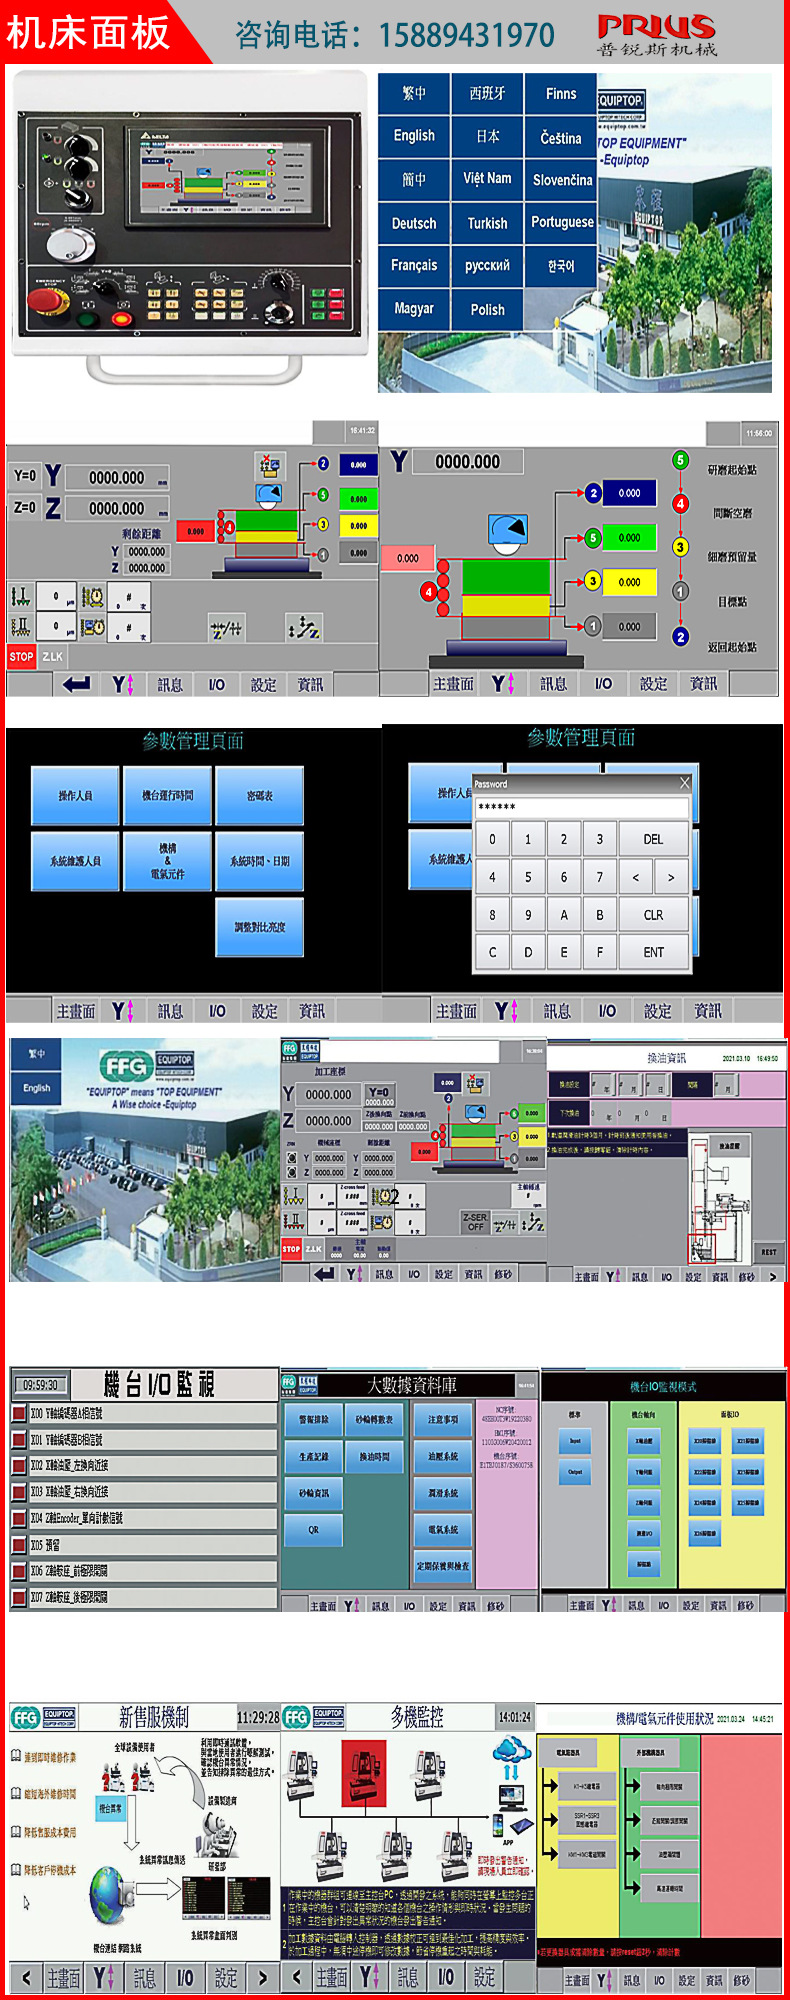The image size is (790, 2000).
Task: Click green circle 5 on the grinding step list
Action: click(680, 460)
